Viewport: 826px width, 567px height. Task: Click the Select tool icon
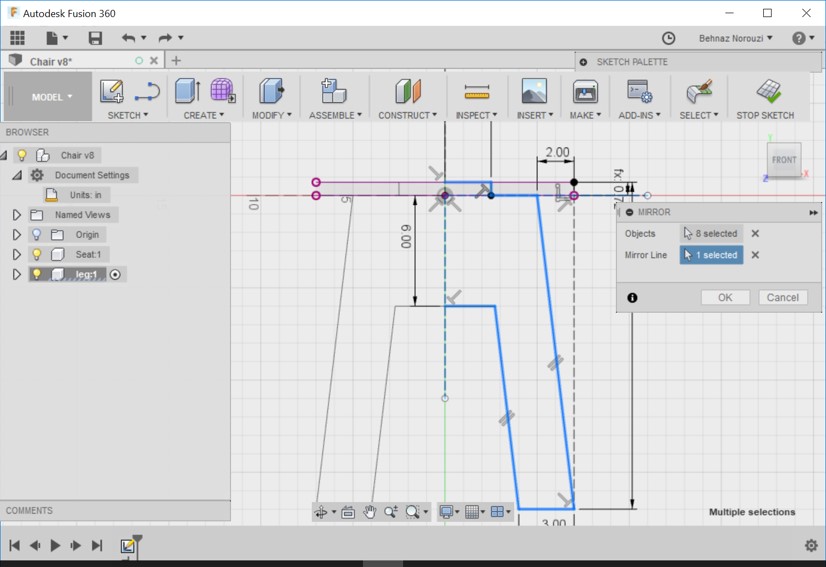[x=699, y=91]
